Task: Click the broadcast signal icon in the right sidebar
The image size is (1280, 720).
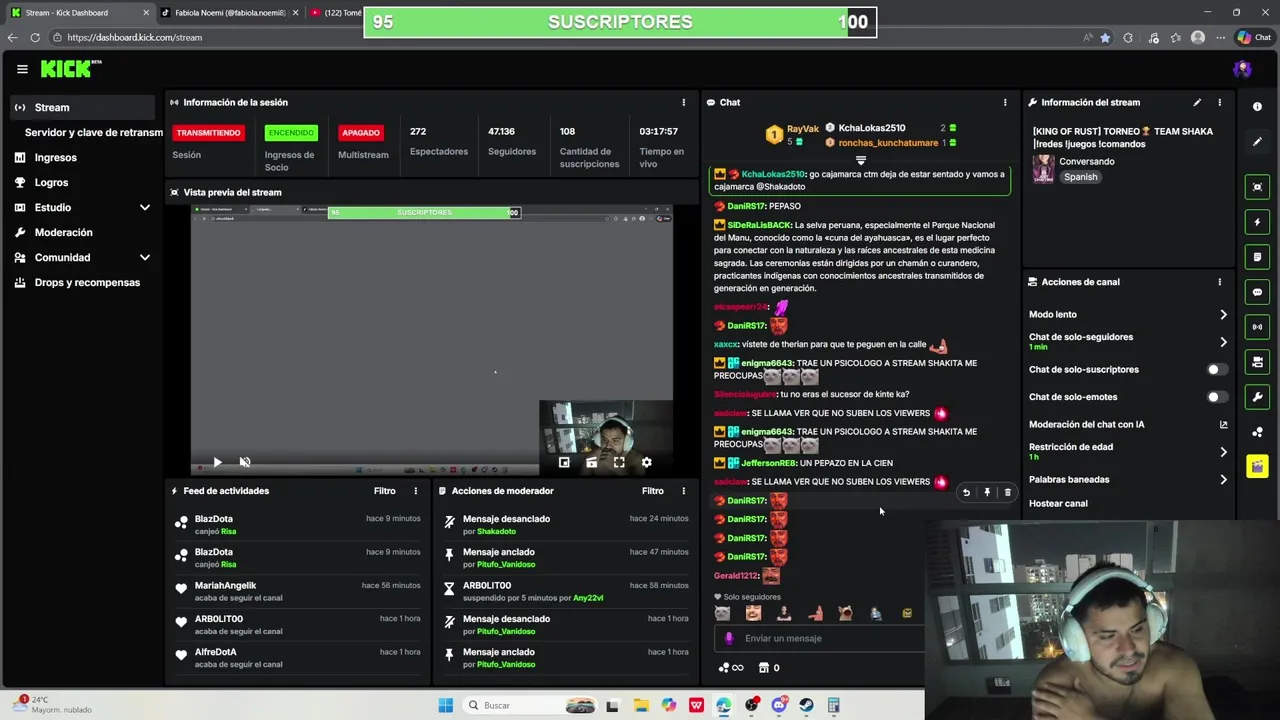Action: 1257,327
